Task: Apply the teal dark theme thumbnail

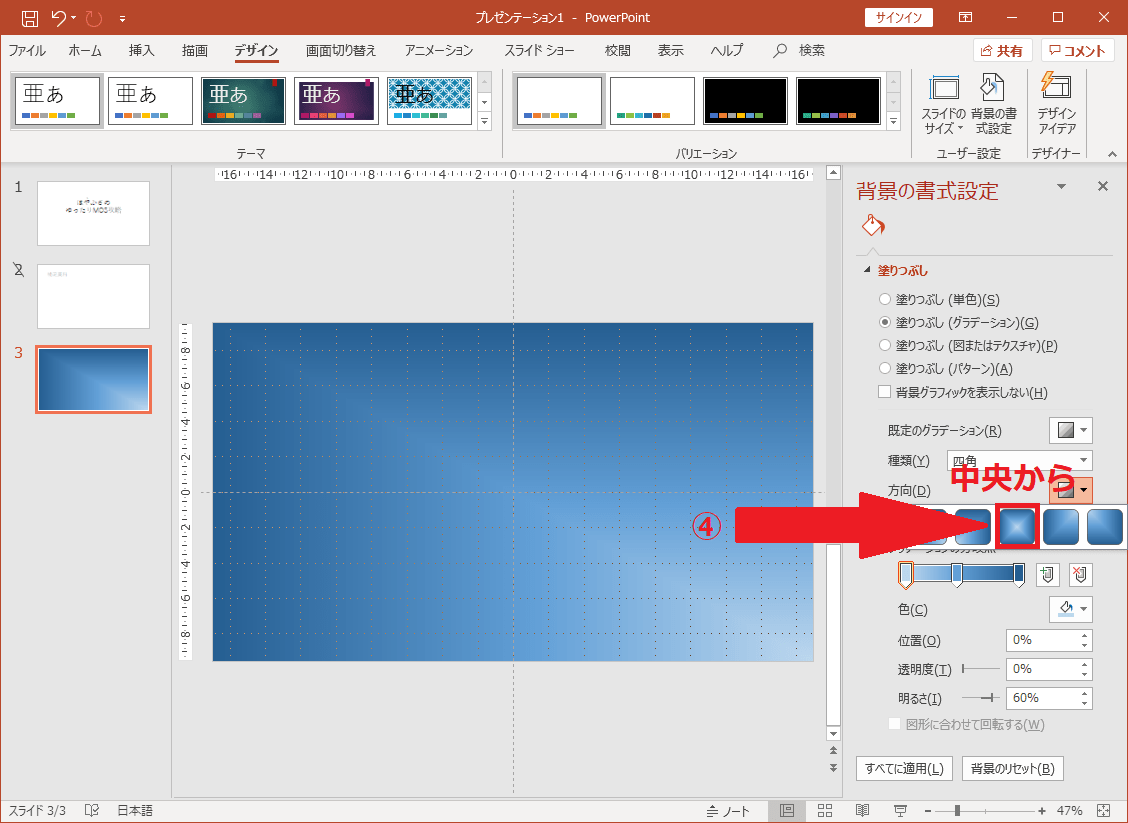Action: click(x=243, y=101)
